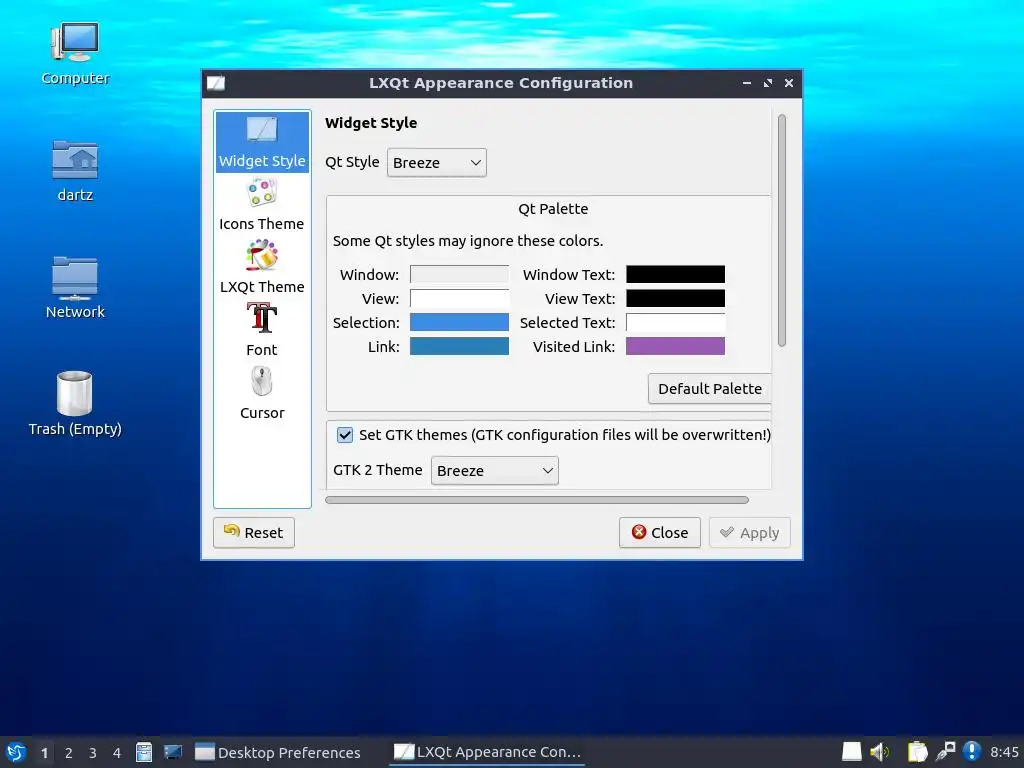Click the horizontal scrollbar below settings

click(537, 500)
